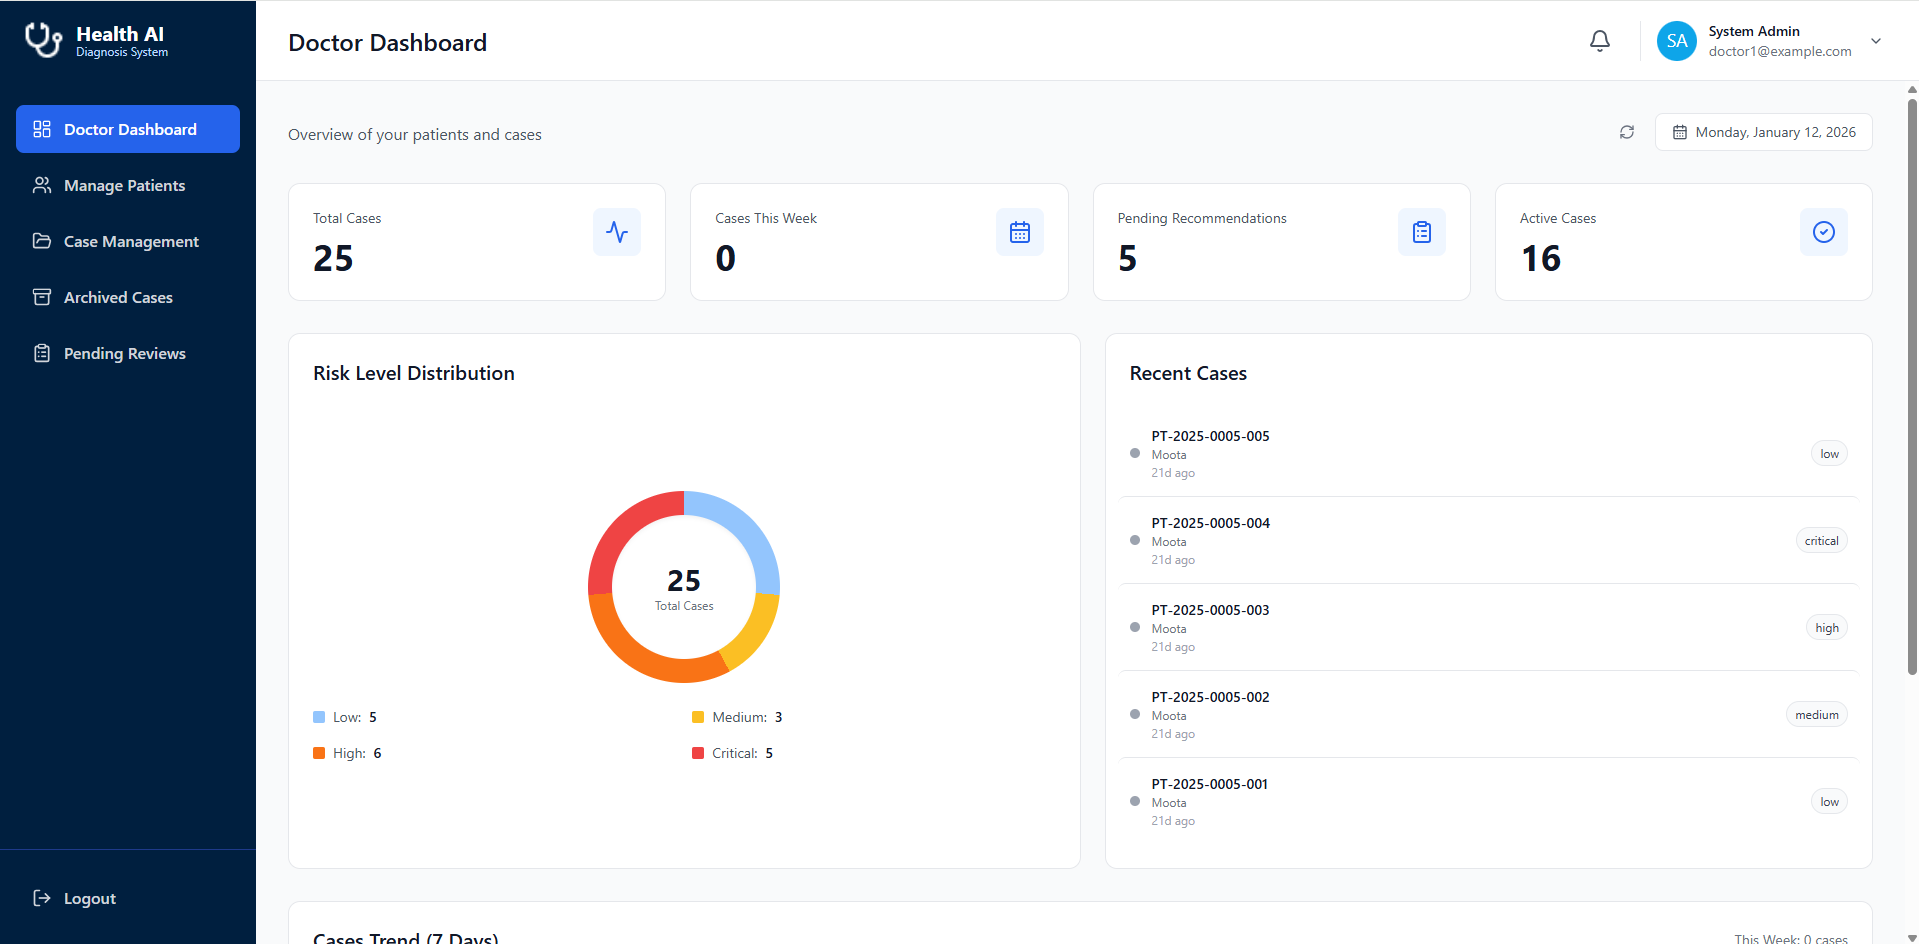Click the doctor1@example.com email text
Screen dimensions: 1919x944
tap(1780, 51)
